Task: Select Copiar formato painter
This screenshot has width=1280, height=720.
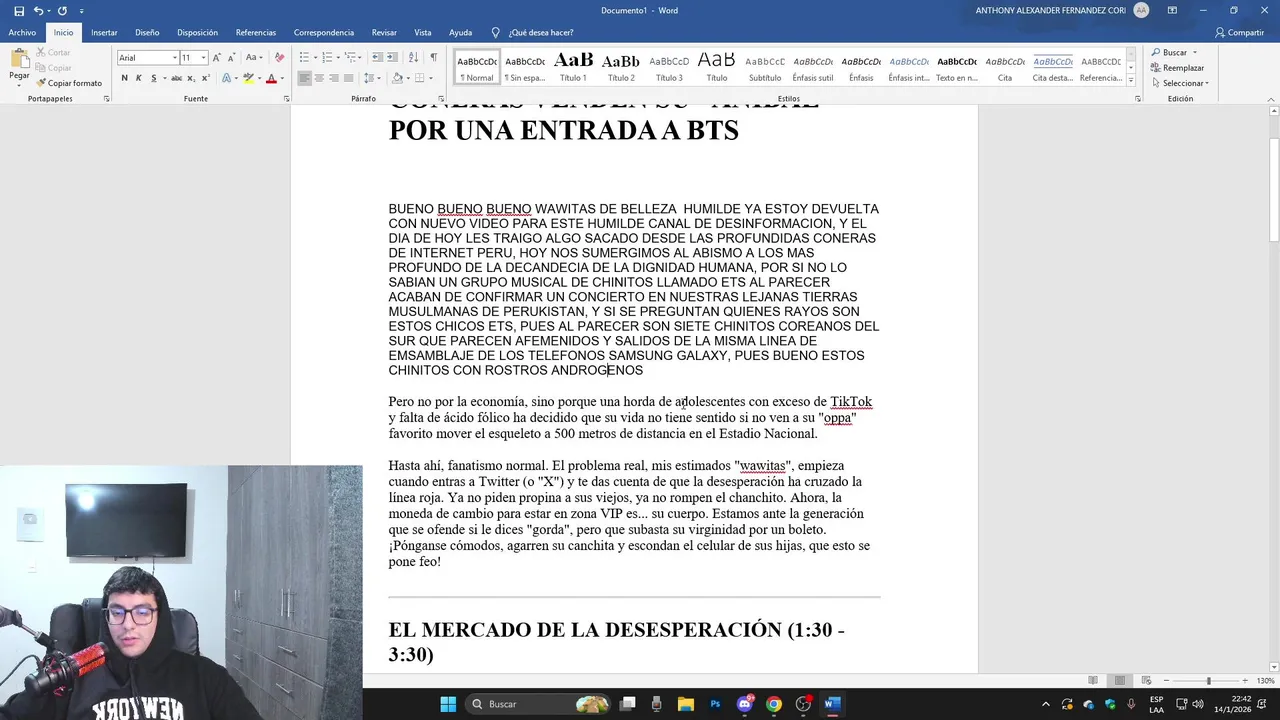Action: 70,83
